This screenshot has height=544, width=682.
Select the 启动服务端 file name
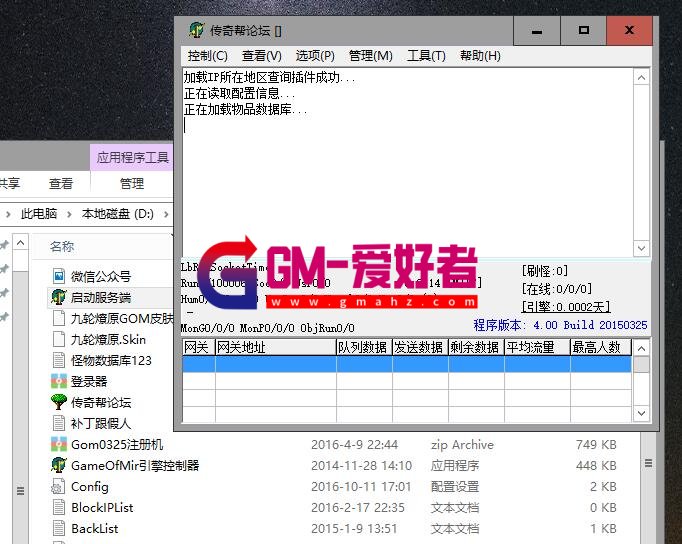coord(101,297)
